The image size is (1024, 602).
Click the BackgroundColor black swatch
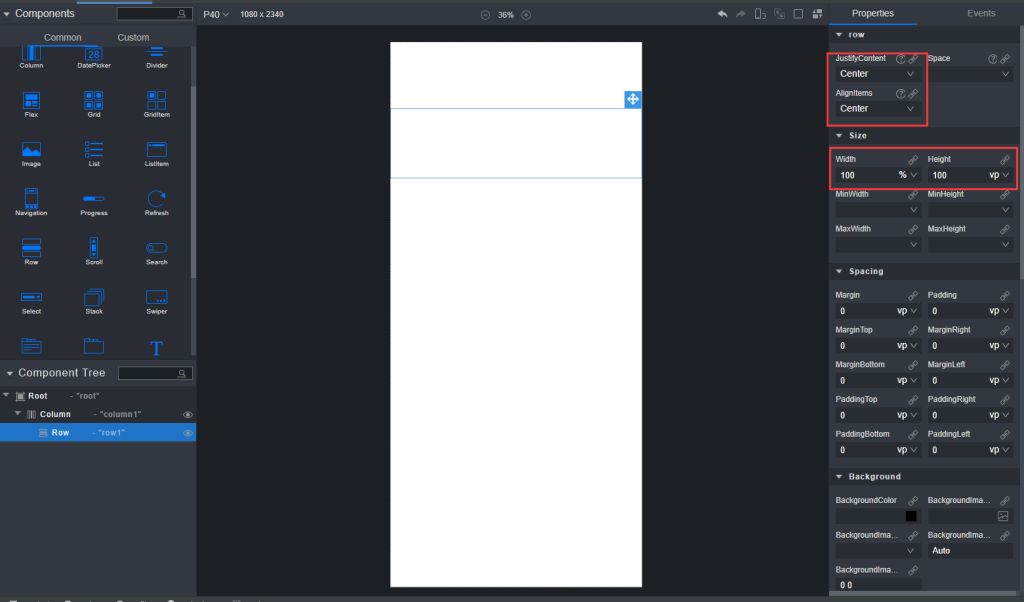(911, 516)
